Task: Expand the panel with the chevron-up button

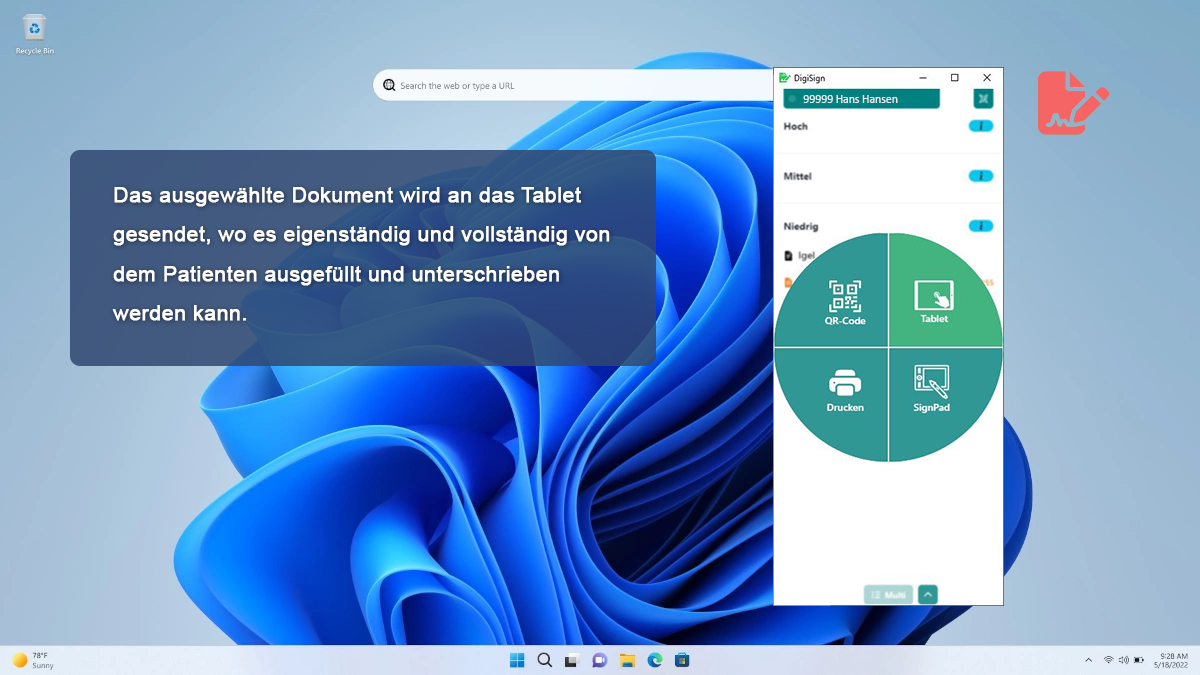Action: pos(928,595)
